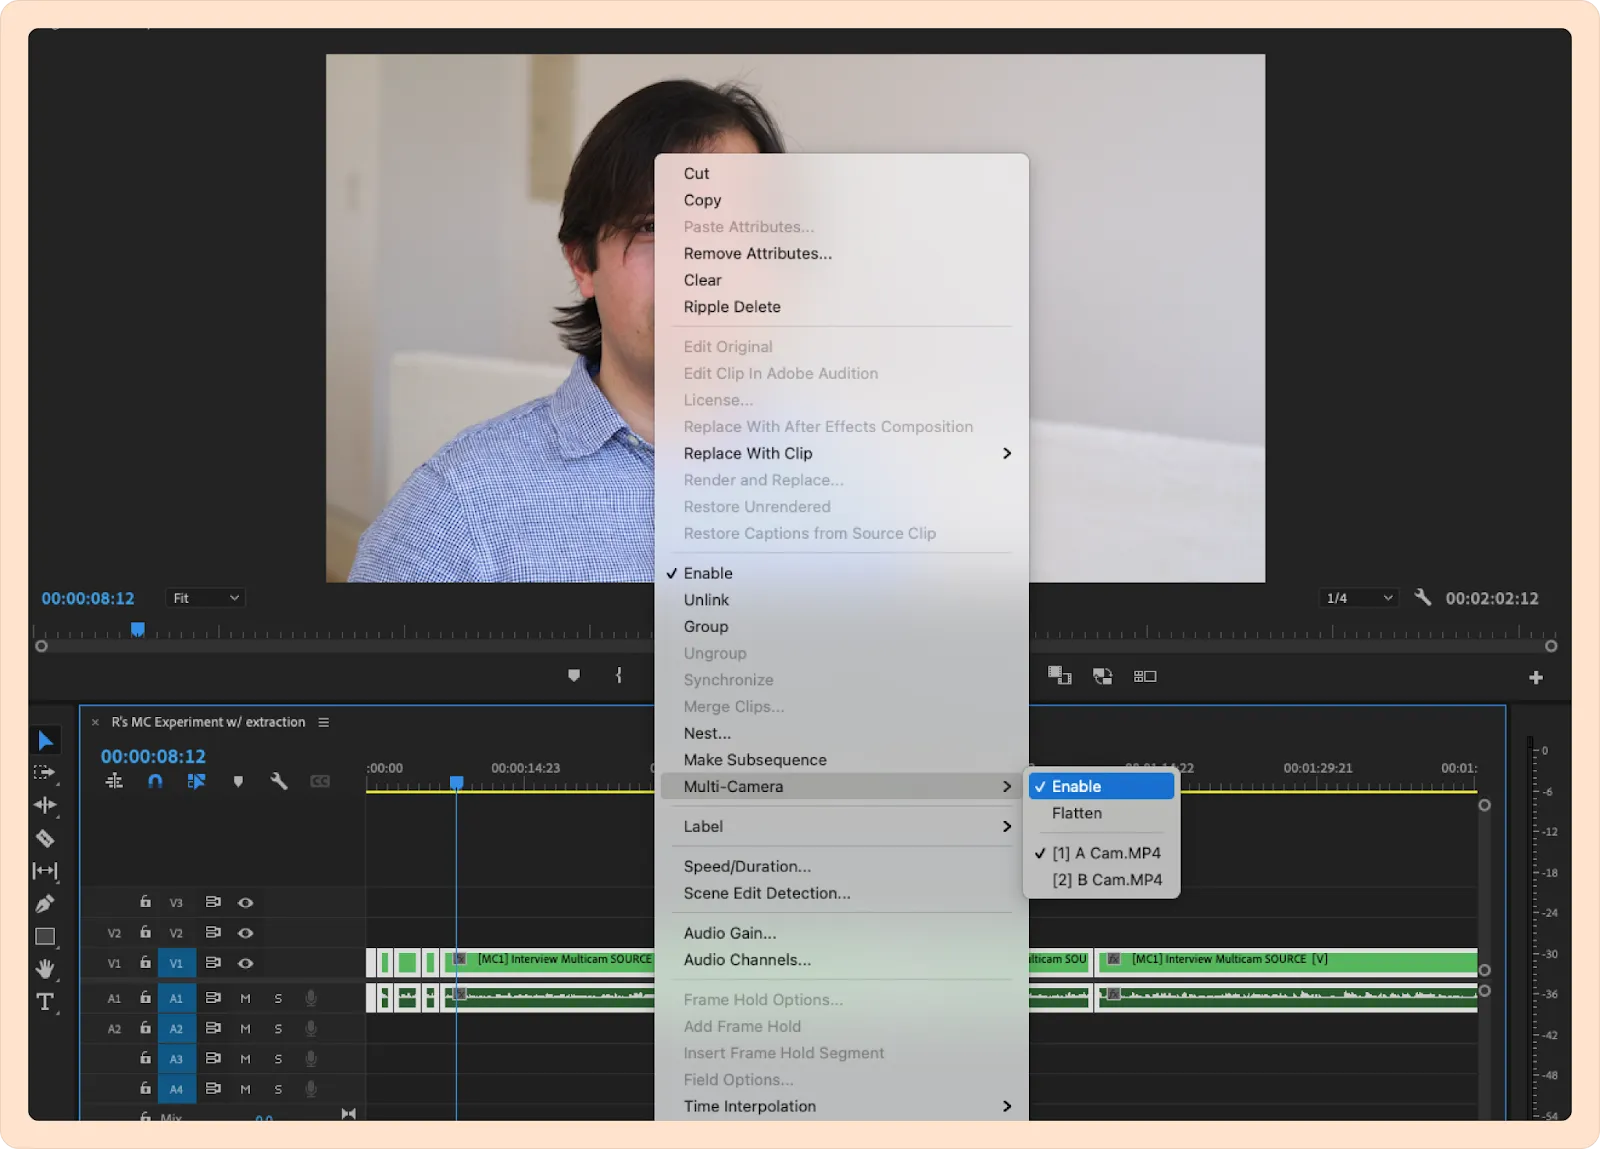
Task: Toggle track lock for A1
Action: click(146, 998)
